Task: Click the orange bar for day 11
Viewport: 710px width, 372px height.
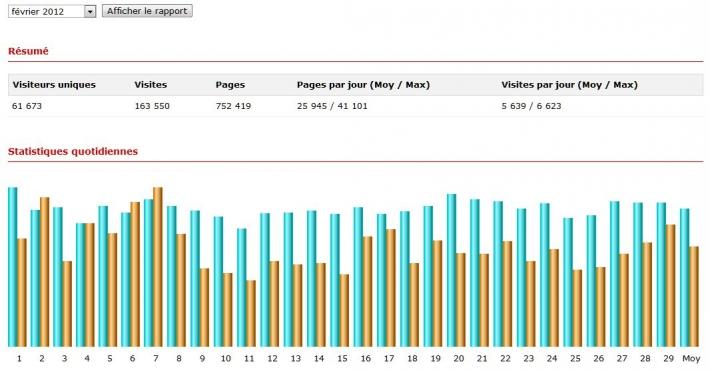Action: point(251,314)
